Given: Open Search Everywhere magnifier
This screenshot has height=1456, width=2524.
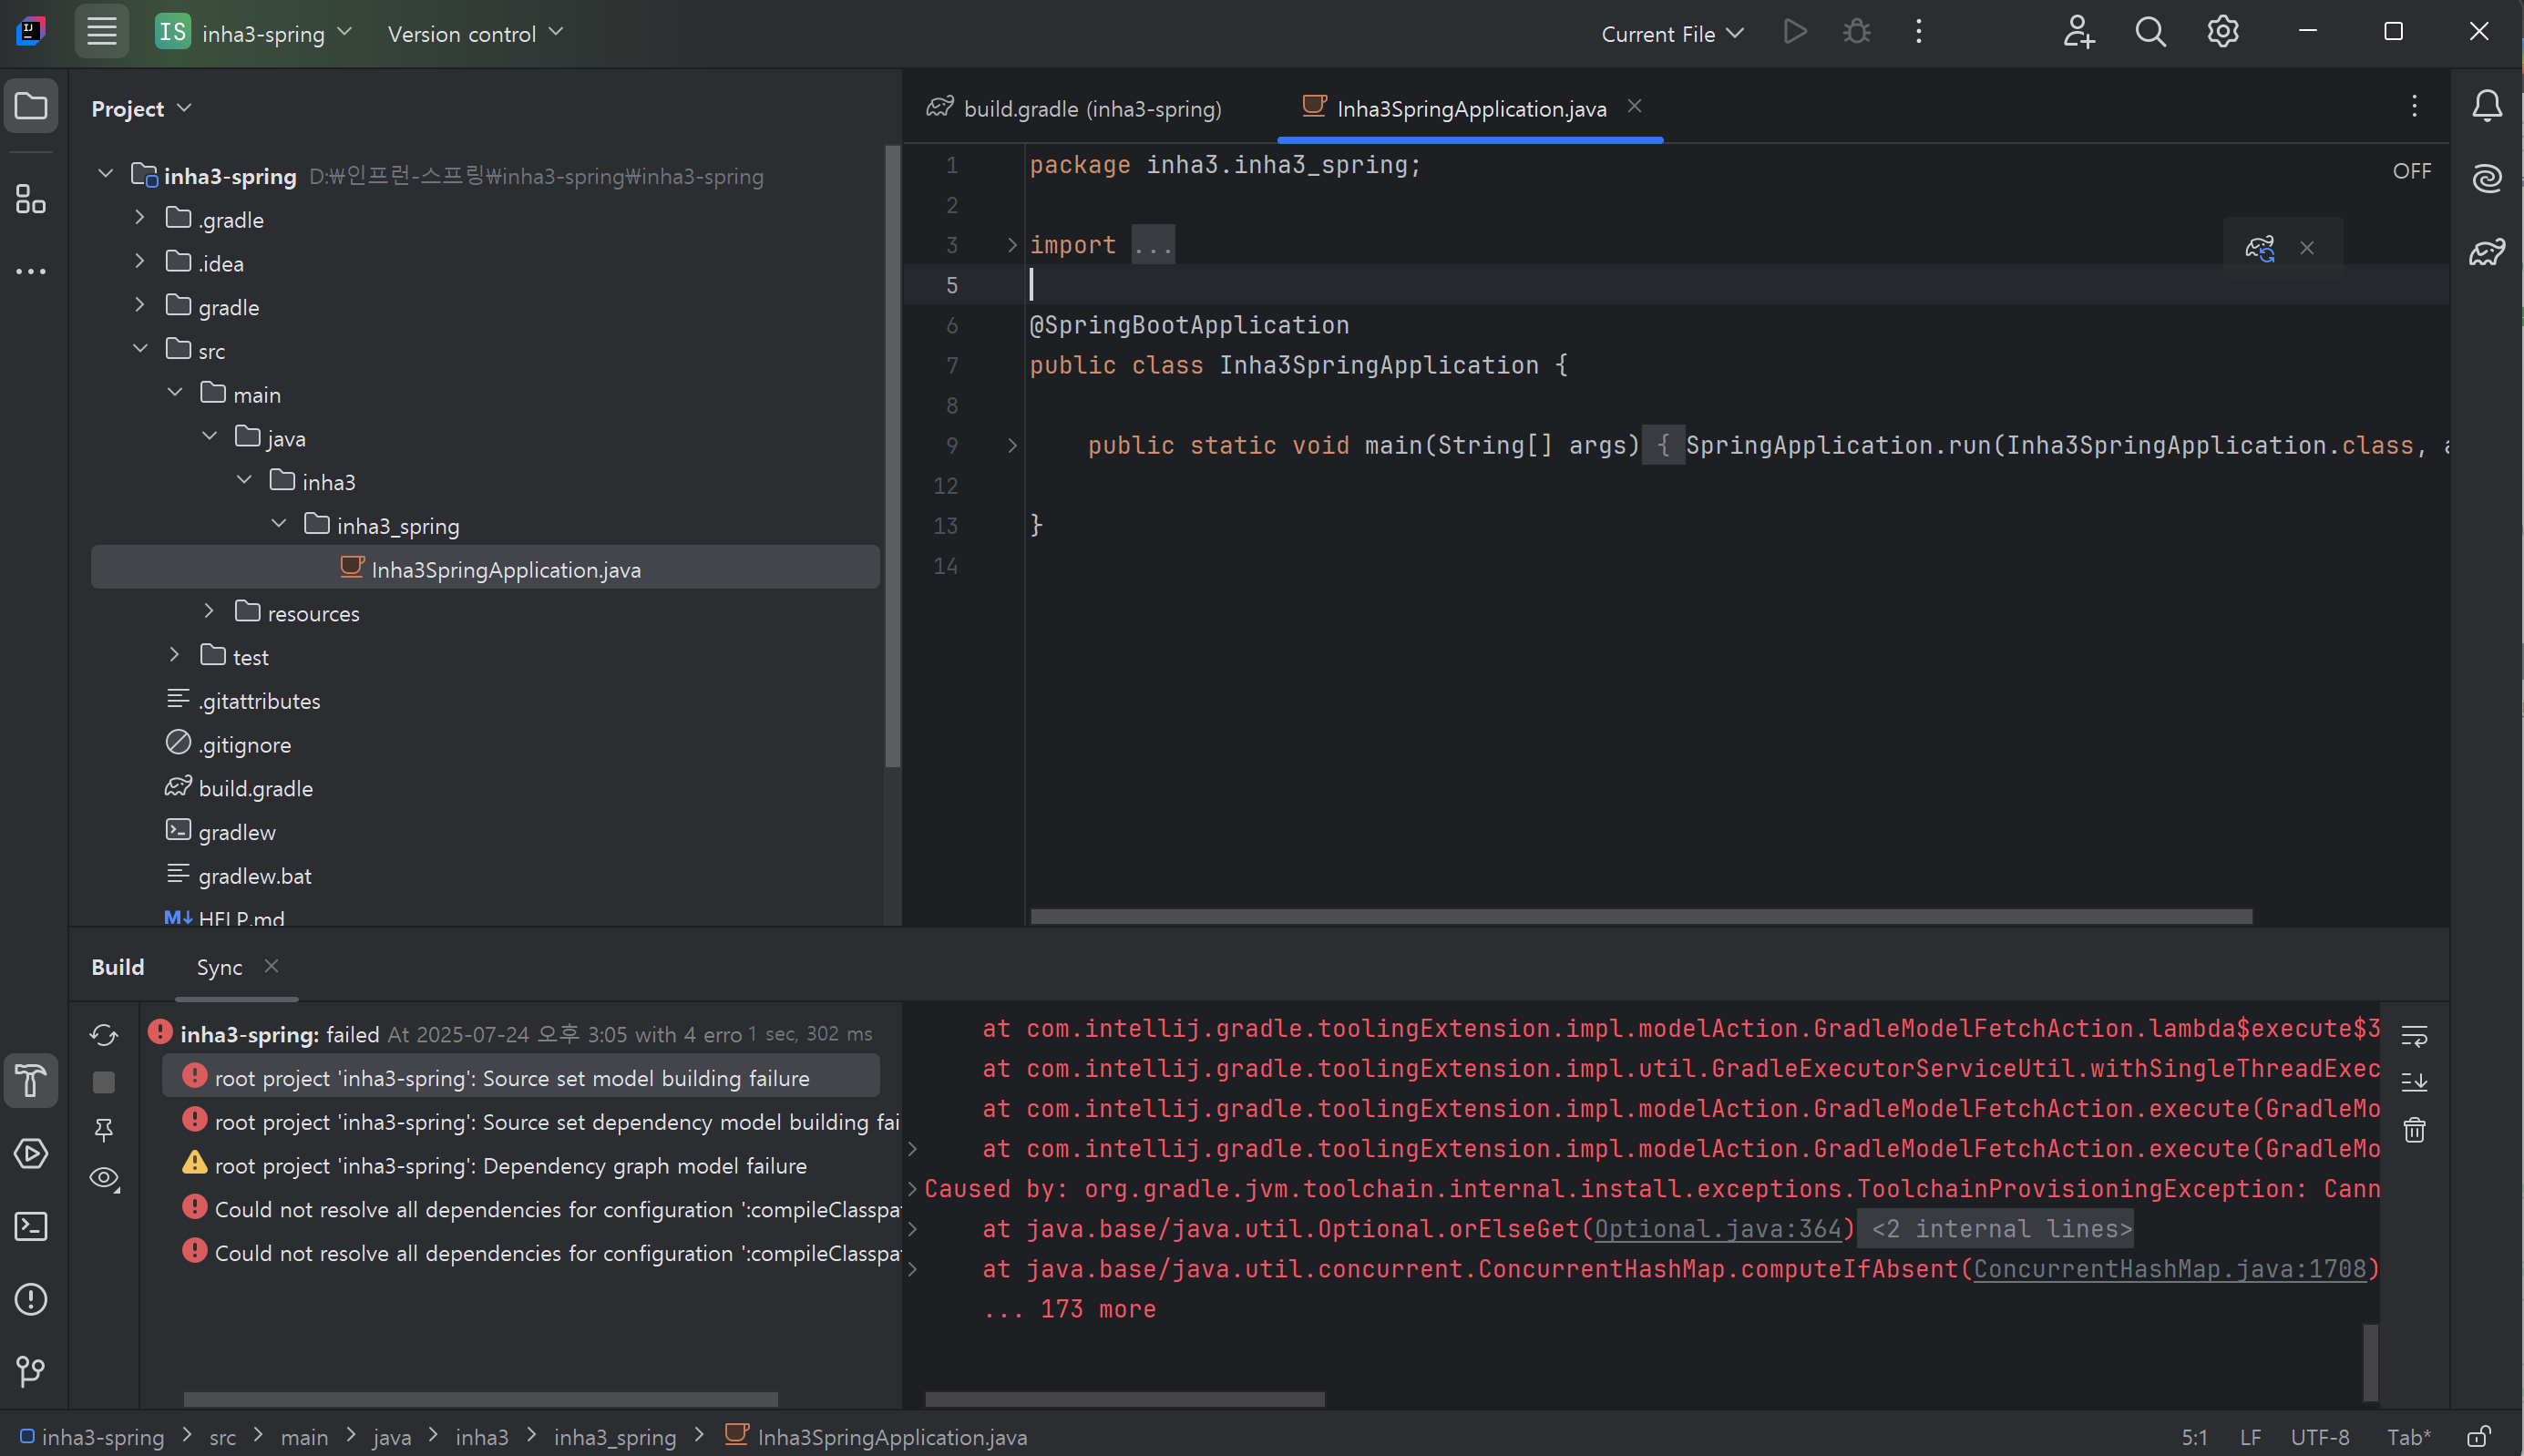Looking at the screenshot, I should coord(2151,32).
